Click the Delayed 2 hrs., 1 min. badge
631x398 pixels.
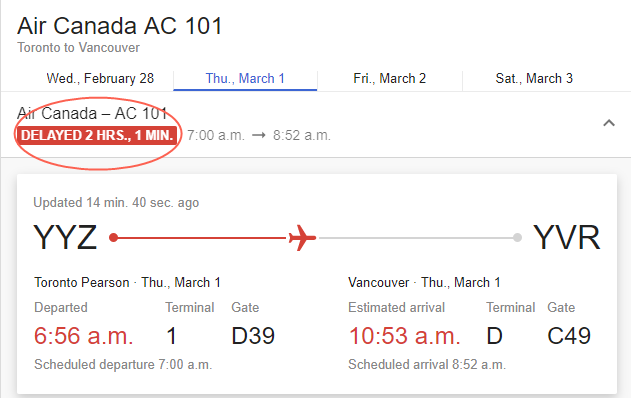(x=97, y=135)
